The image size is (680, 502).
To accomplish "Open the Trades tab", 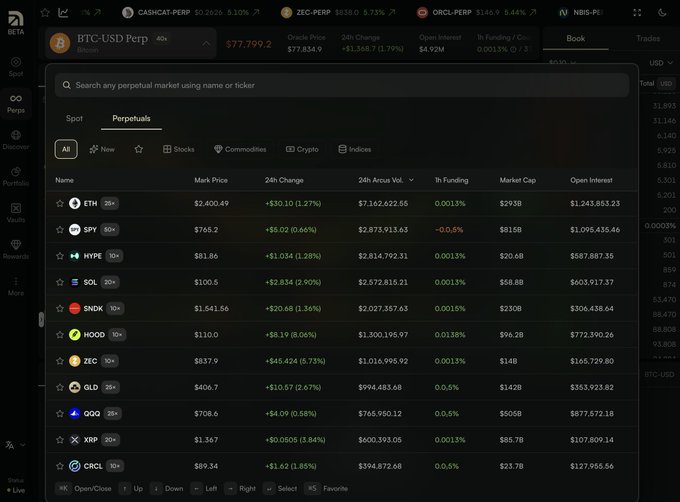I will pyautogui.click(x=648, y=38).
